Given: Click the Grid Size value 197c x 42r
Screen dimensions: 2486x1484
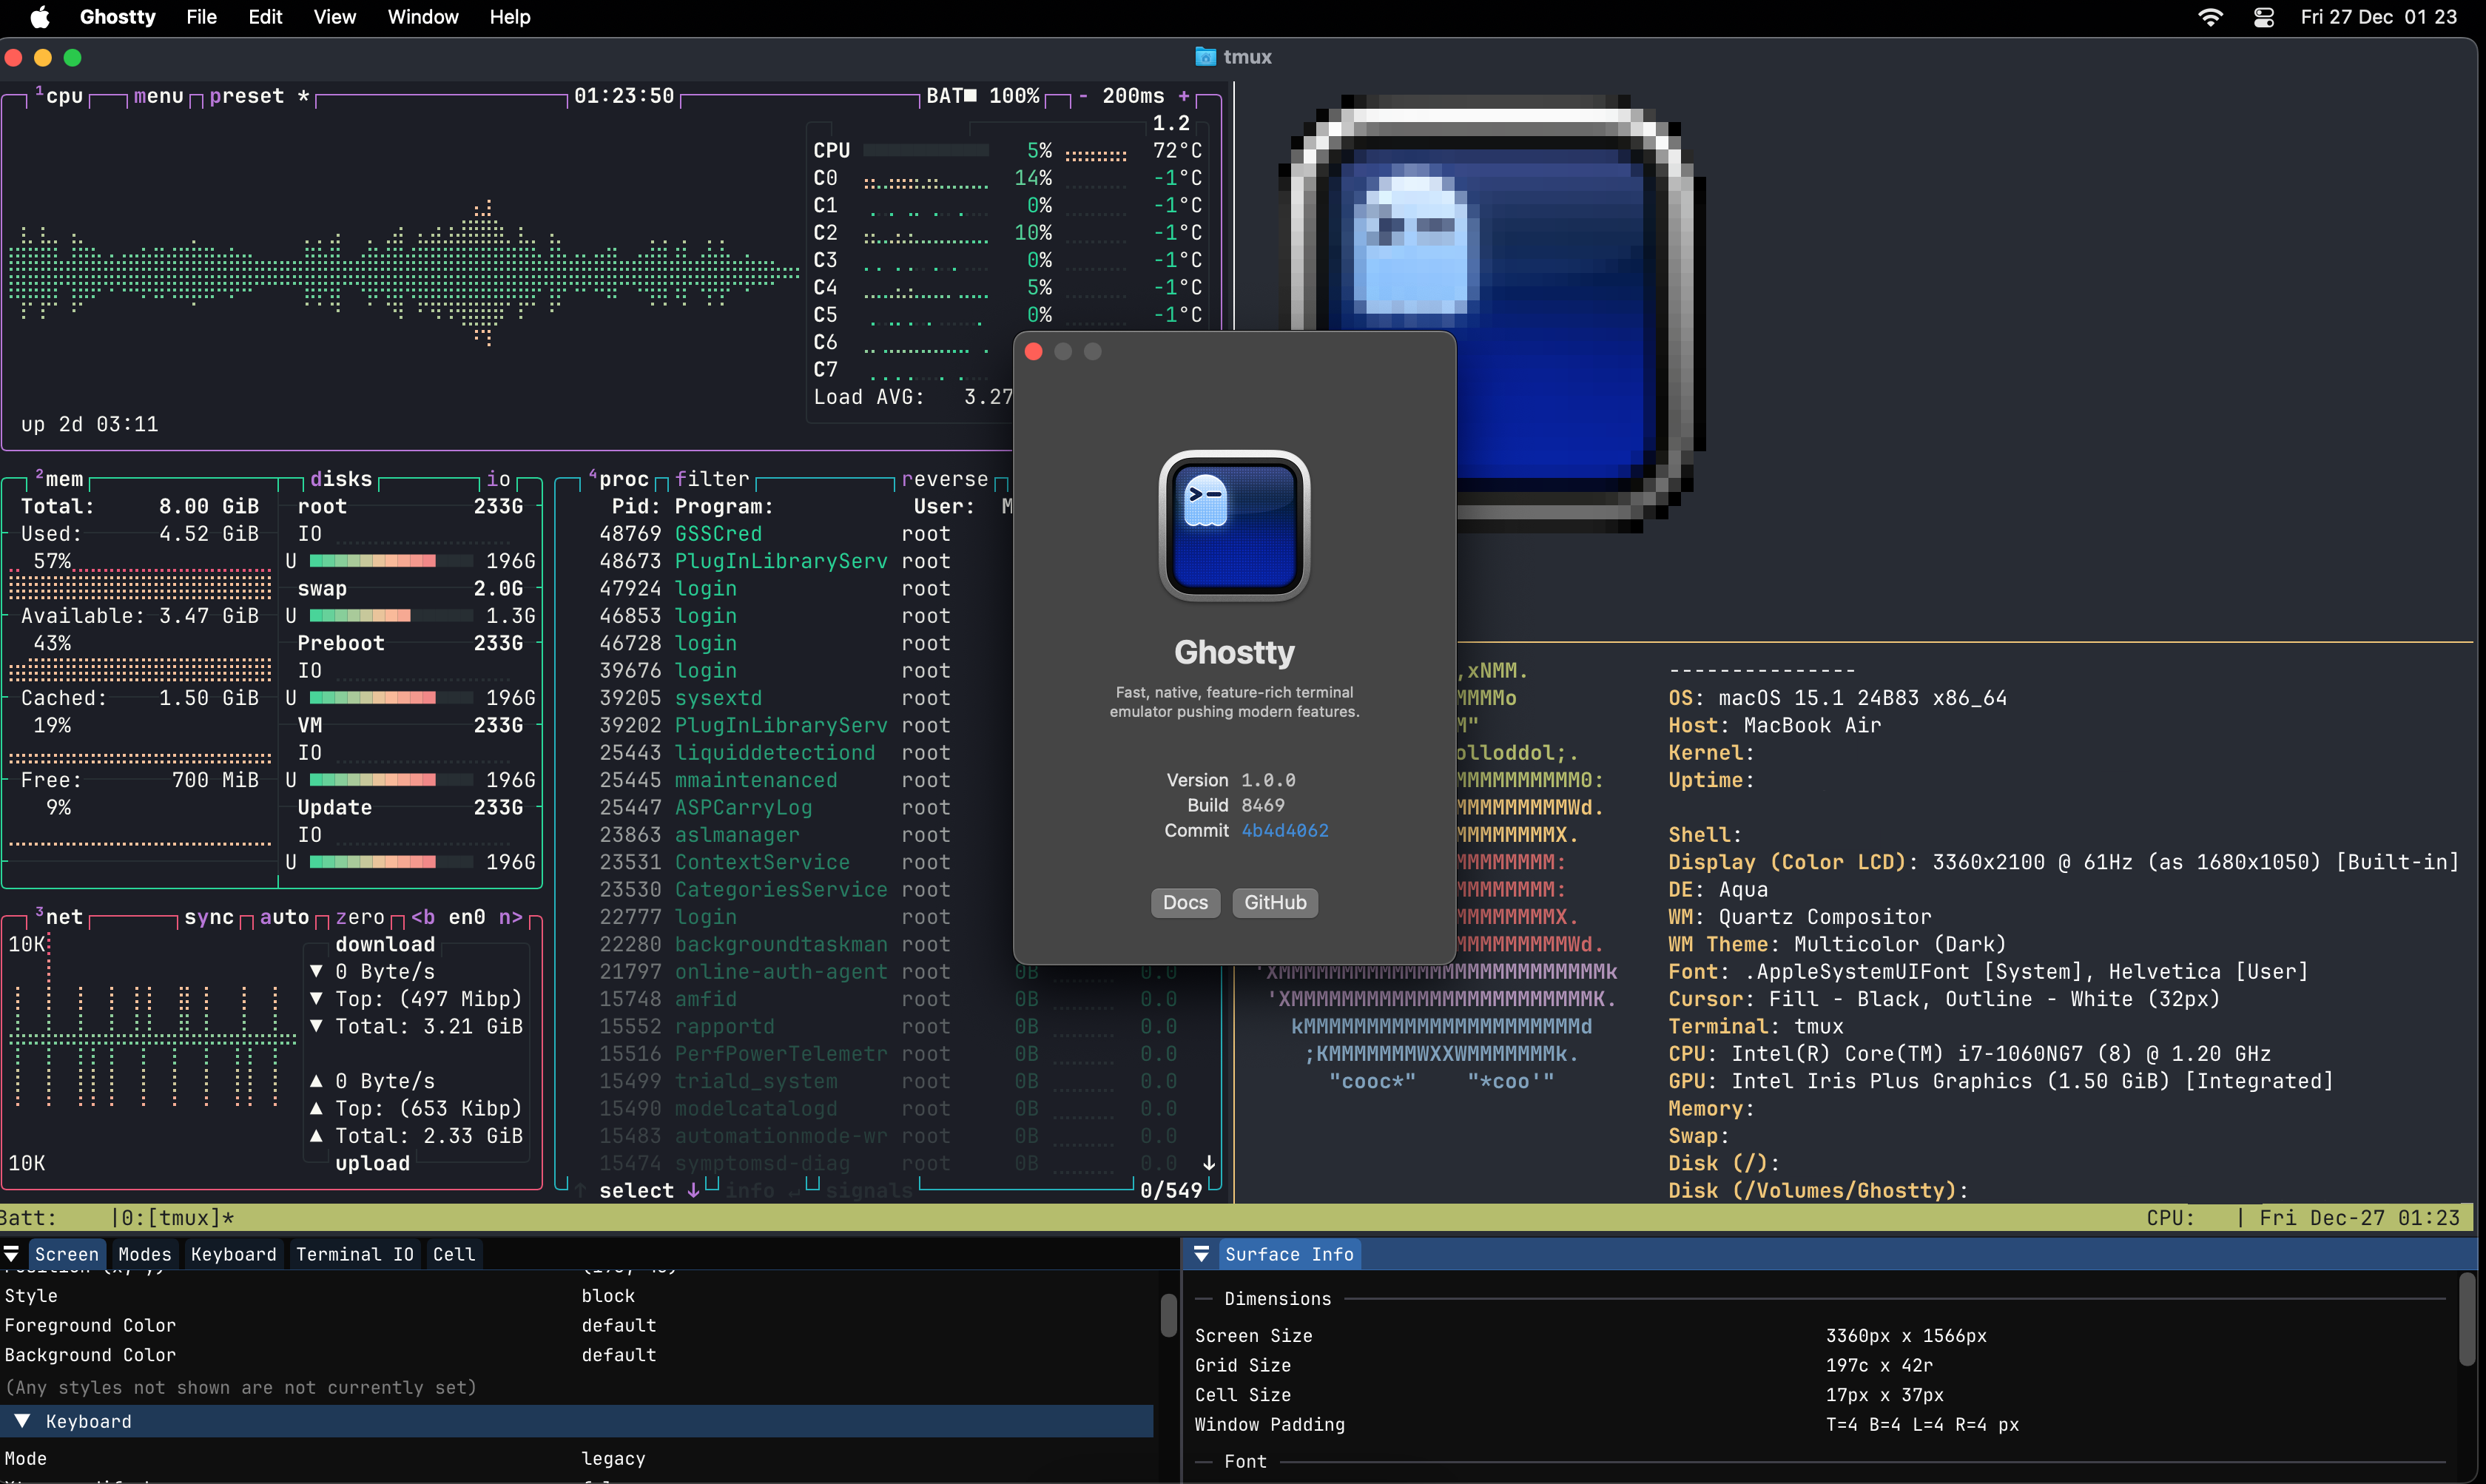Looking at the screenshot, I should click(1879, 1365).
